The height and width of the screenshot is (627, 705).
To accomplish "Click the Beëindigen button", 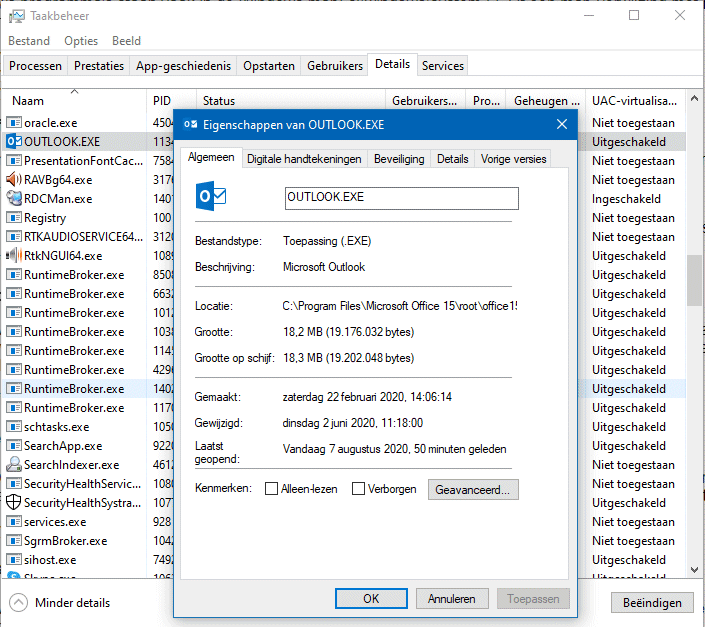I will pos(652,603).
